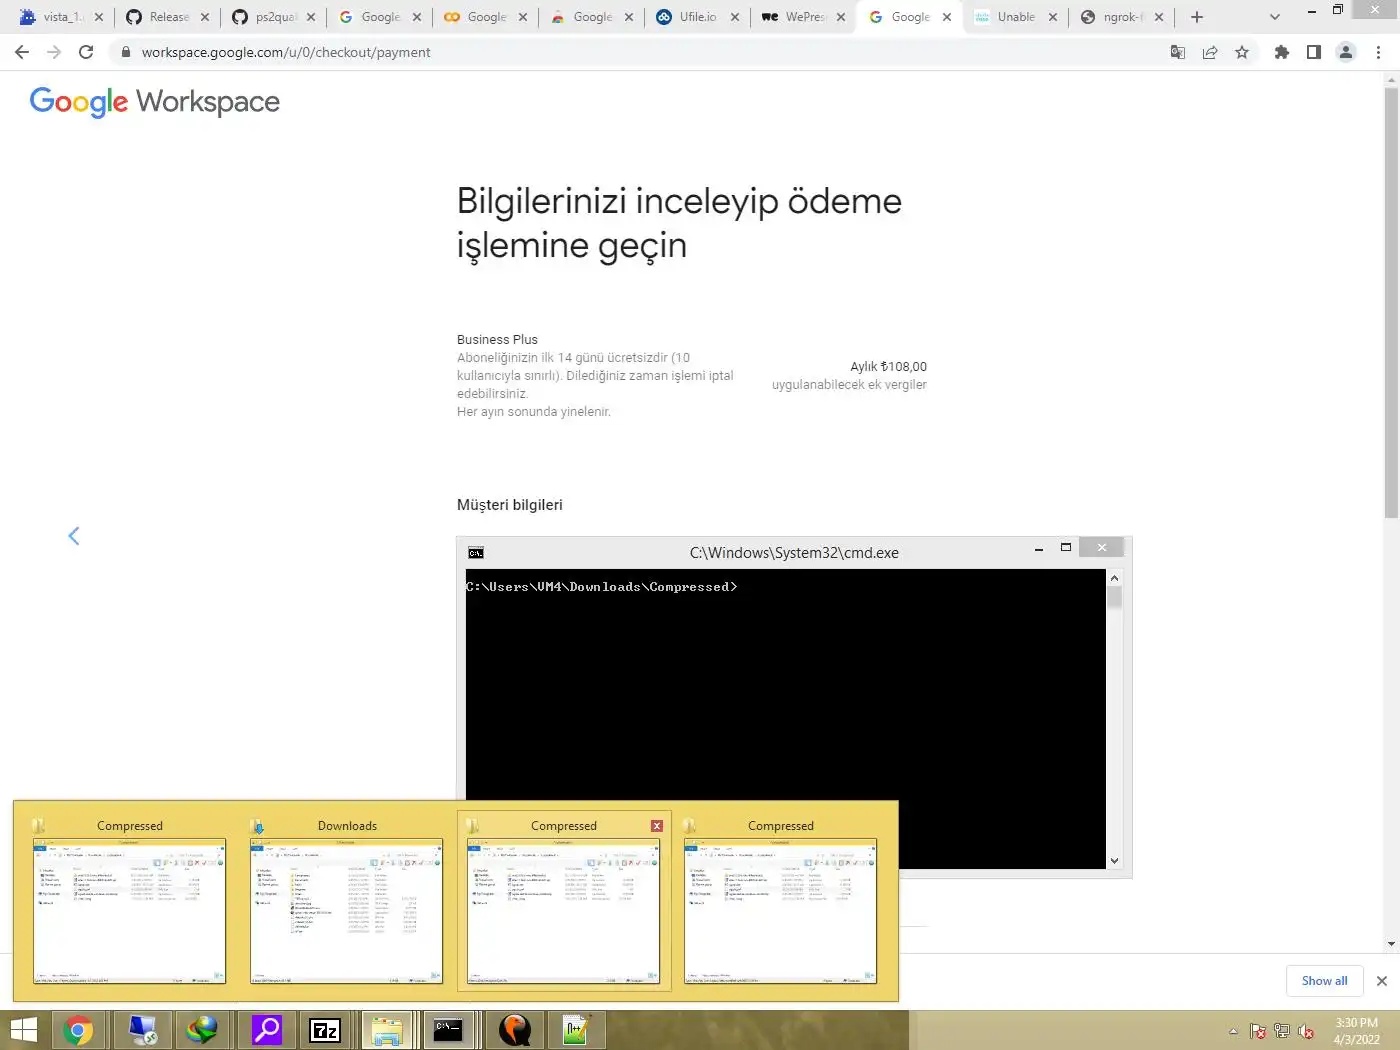The image size is (1400, 1050).
Task: Click the 'Müşteri bilgileri' section heading
Action: pos(509,505)
